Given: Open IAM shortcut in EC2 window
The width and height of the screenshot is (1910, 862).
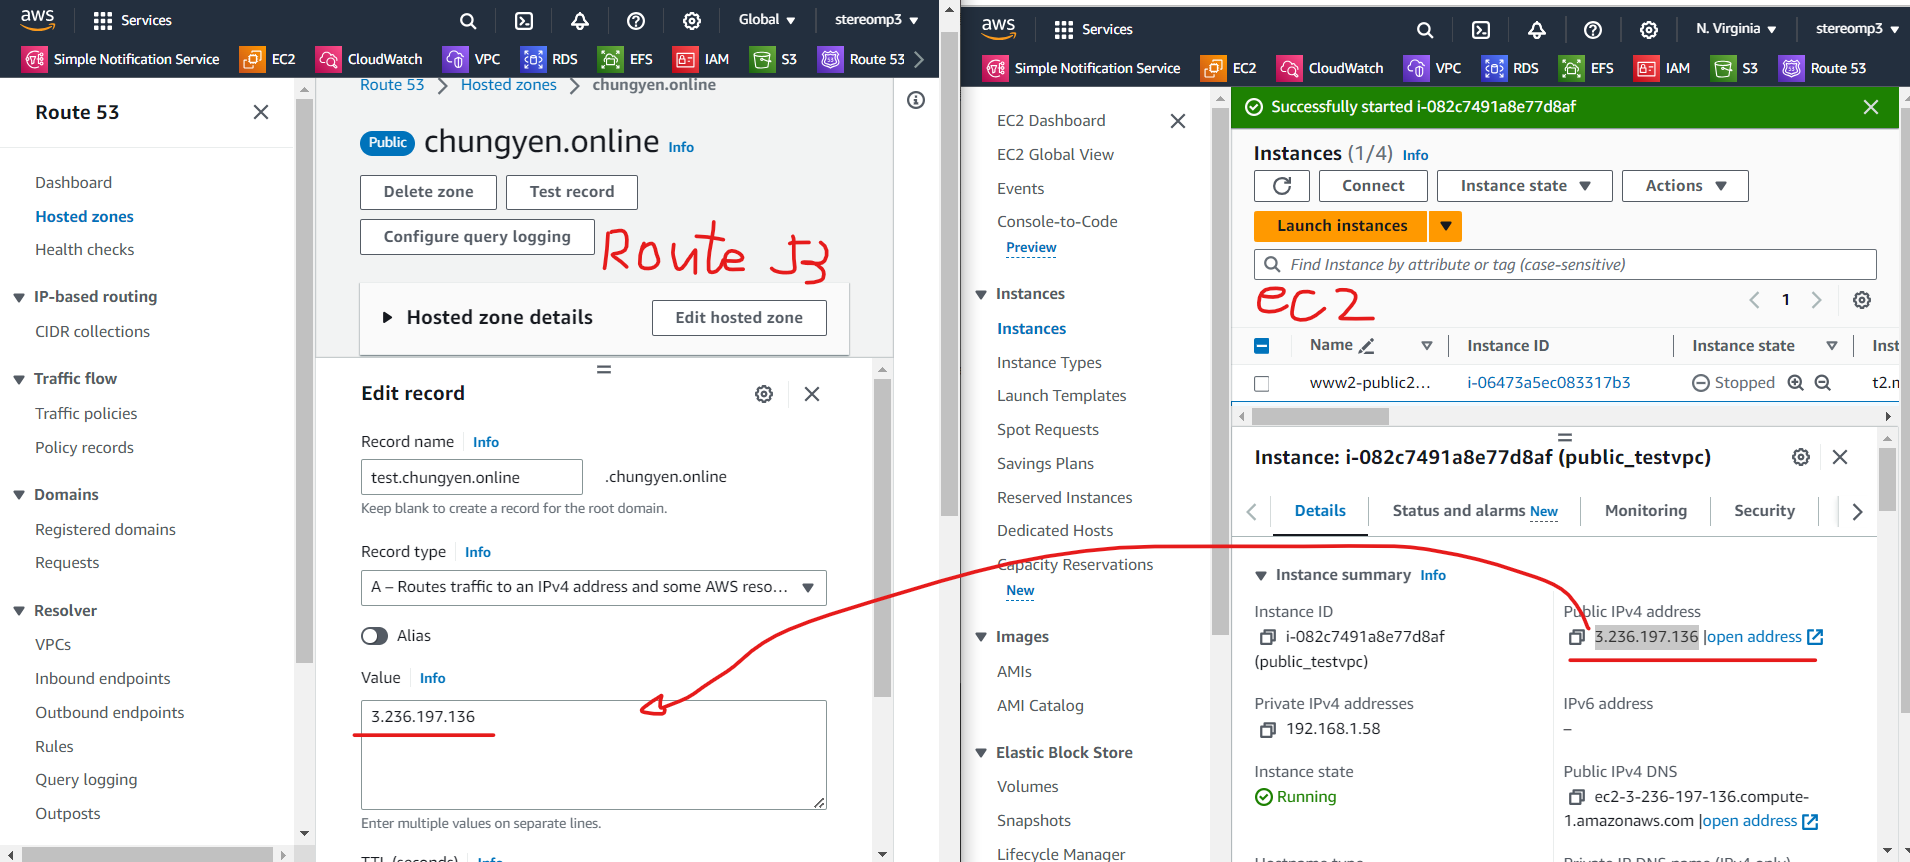Looking at the screenshot, I should pos(1662,68).
